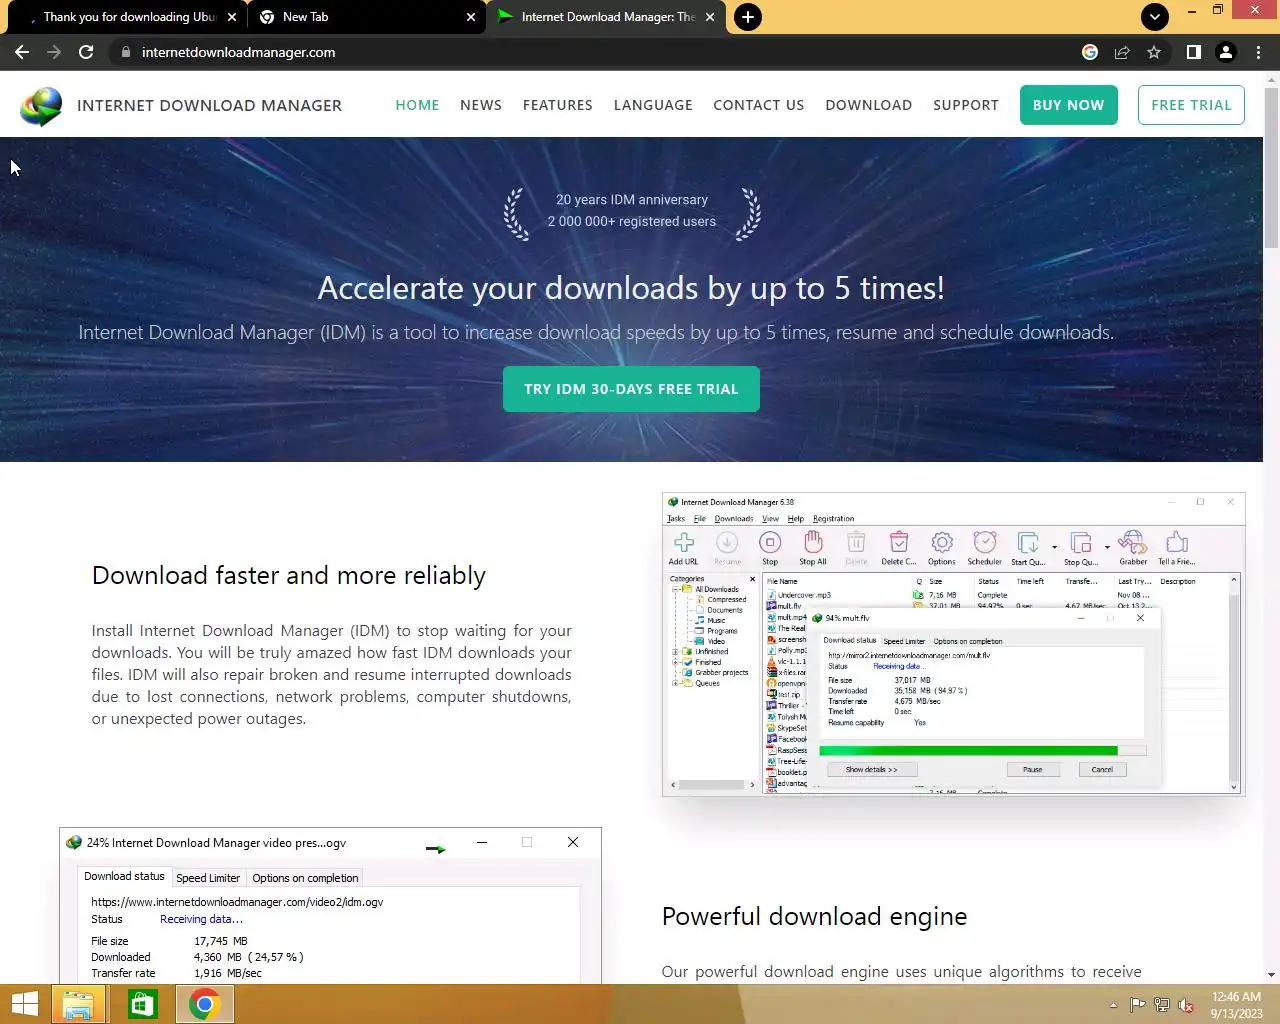Image resolution: width=1280 pixels, height=1024 pixels.
Task: Show hidden tray icons arrow
Action: [x=1113, y=1005]
